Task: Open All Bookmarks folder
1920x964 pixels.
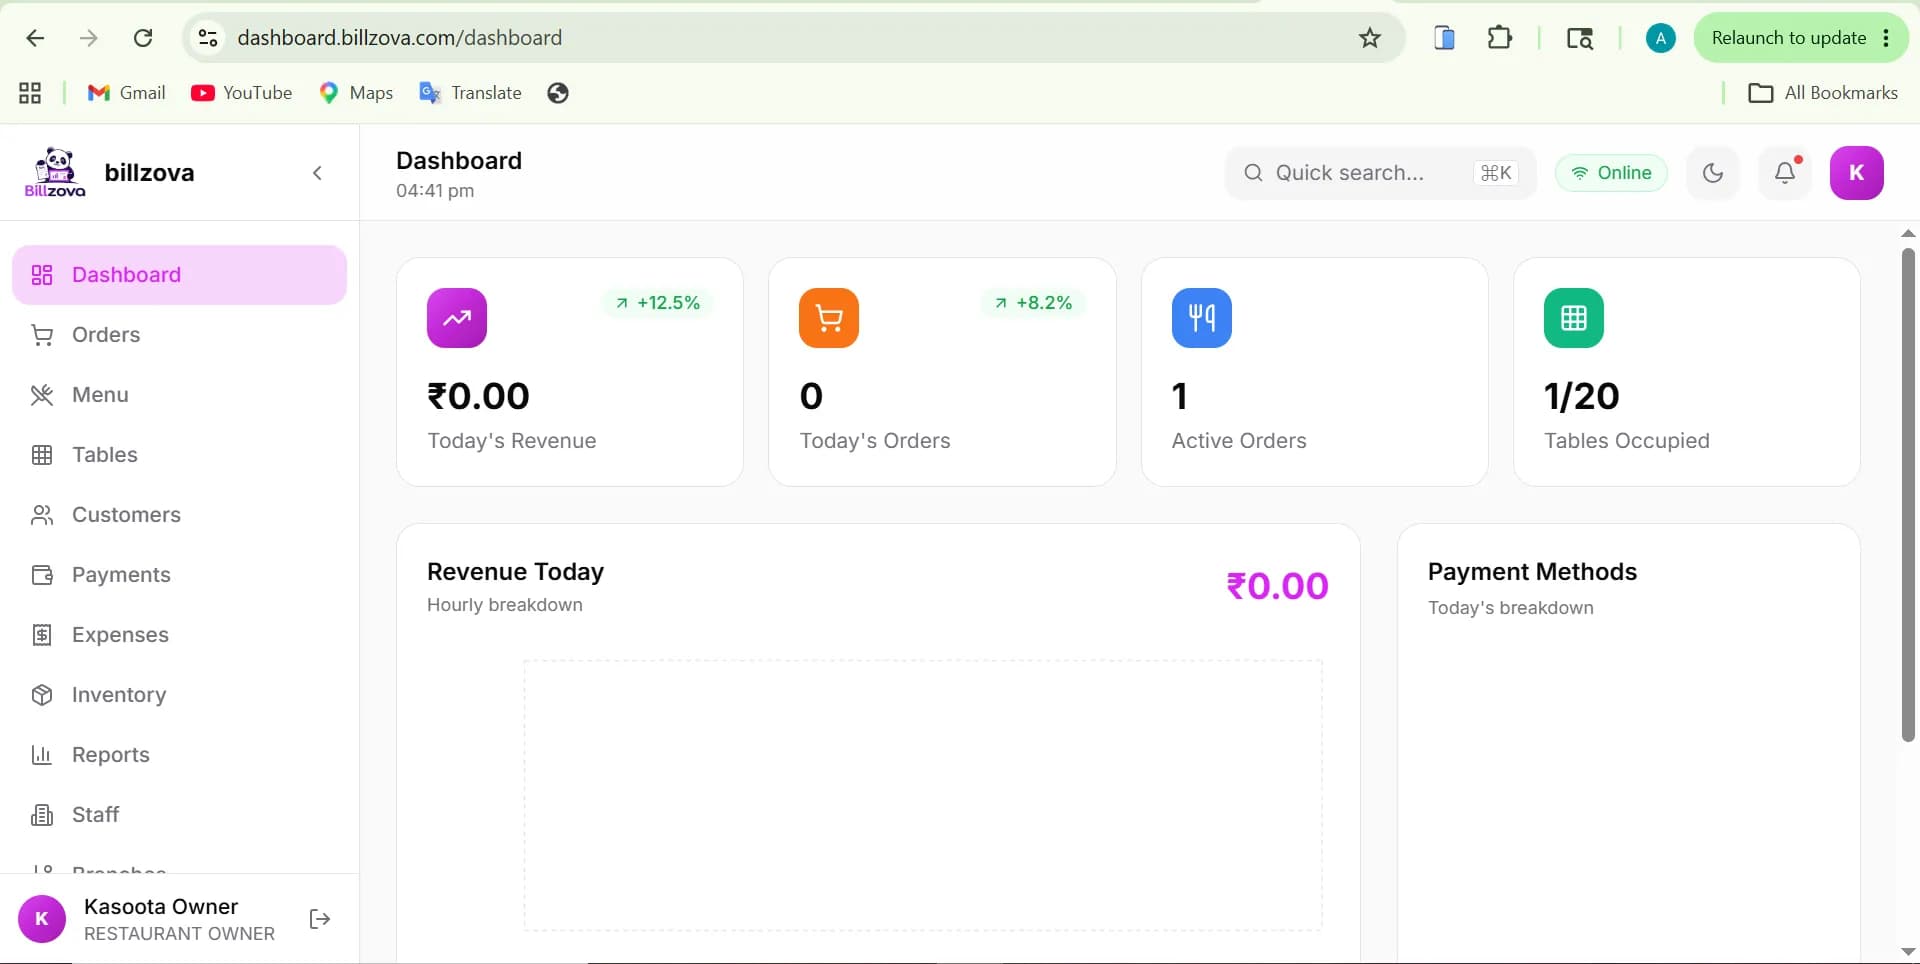Action: pos(1823,93)
